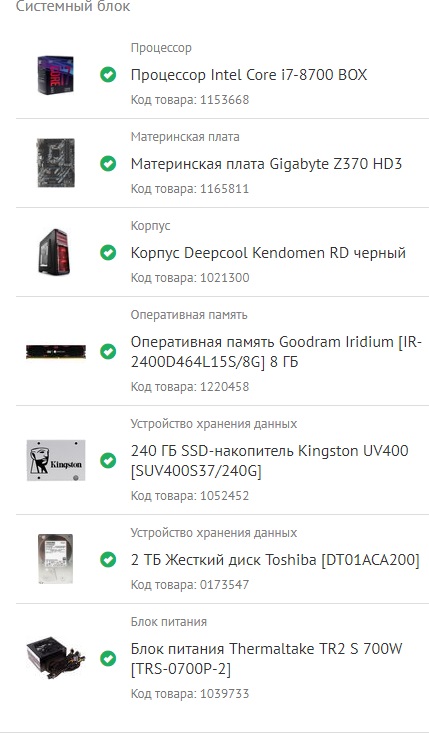Image resolution: width=429 pixels, height=733 pixels.
Task: Open Материнская плата Gigabyte Z370 HD3 link
Action: pyautogui.click(x=266, y=164)
